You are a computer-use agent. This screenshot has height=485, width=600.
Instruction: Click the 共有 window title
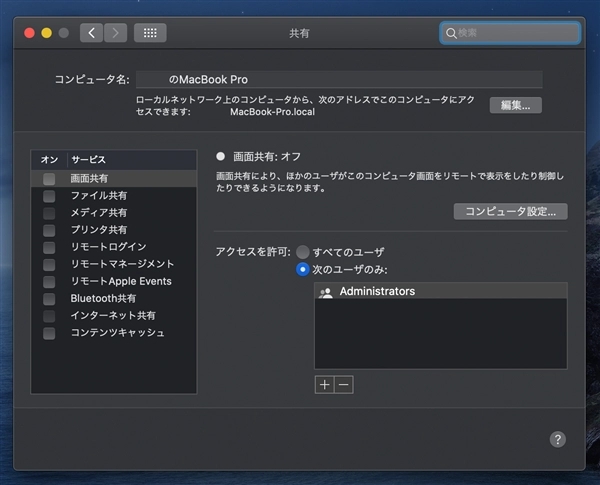pos(299,33)
